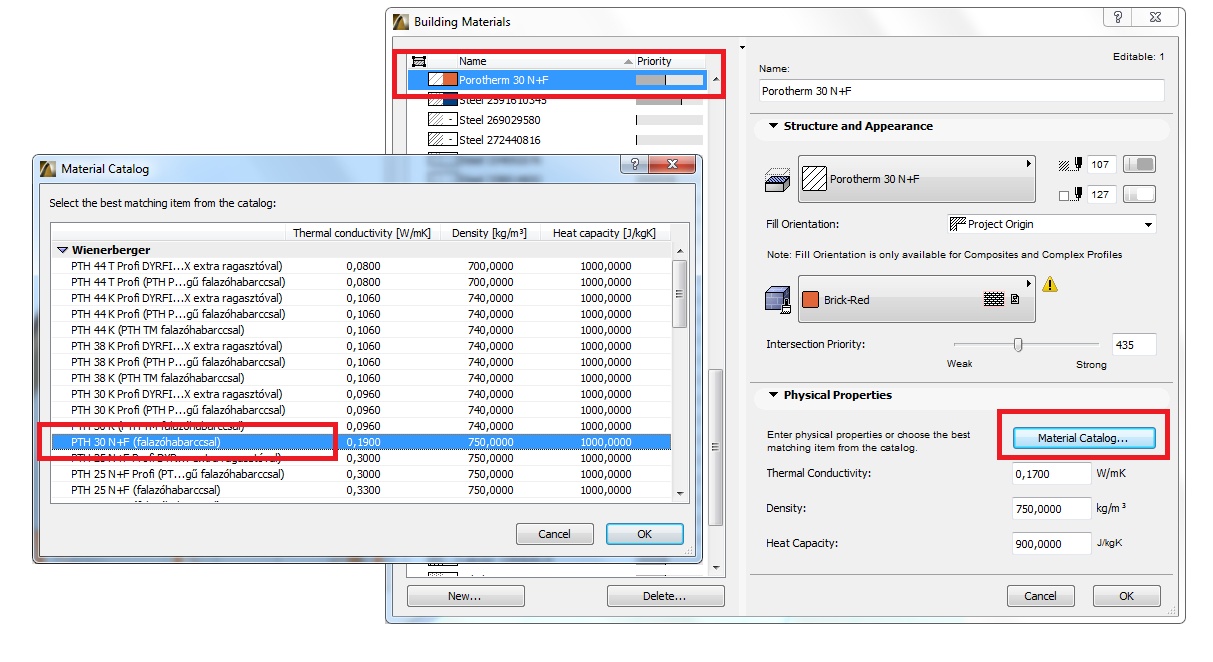Click the Intersection Priority slider handle
1213x662 pixels.
pyautogui.click(x=1018, y=344)
